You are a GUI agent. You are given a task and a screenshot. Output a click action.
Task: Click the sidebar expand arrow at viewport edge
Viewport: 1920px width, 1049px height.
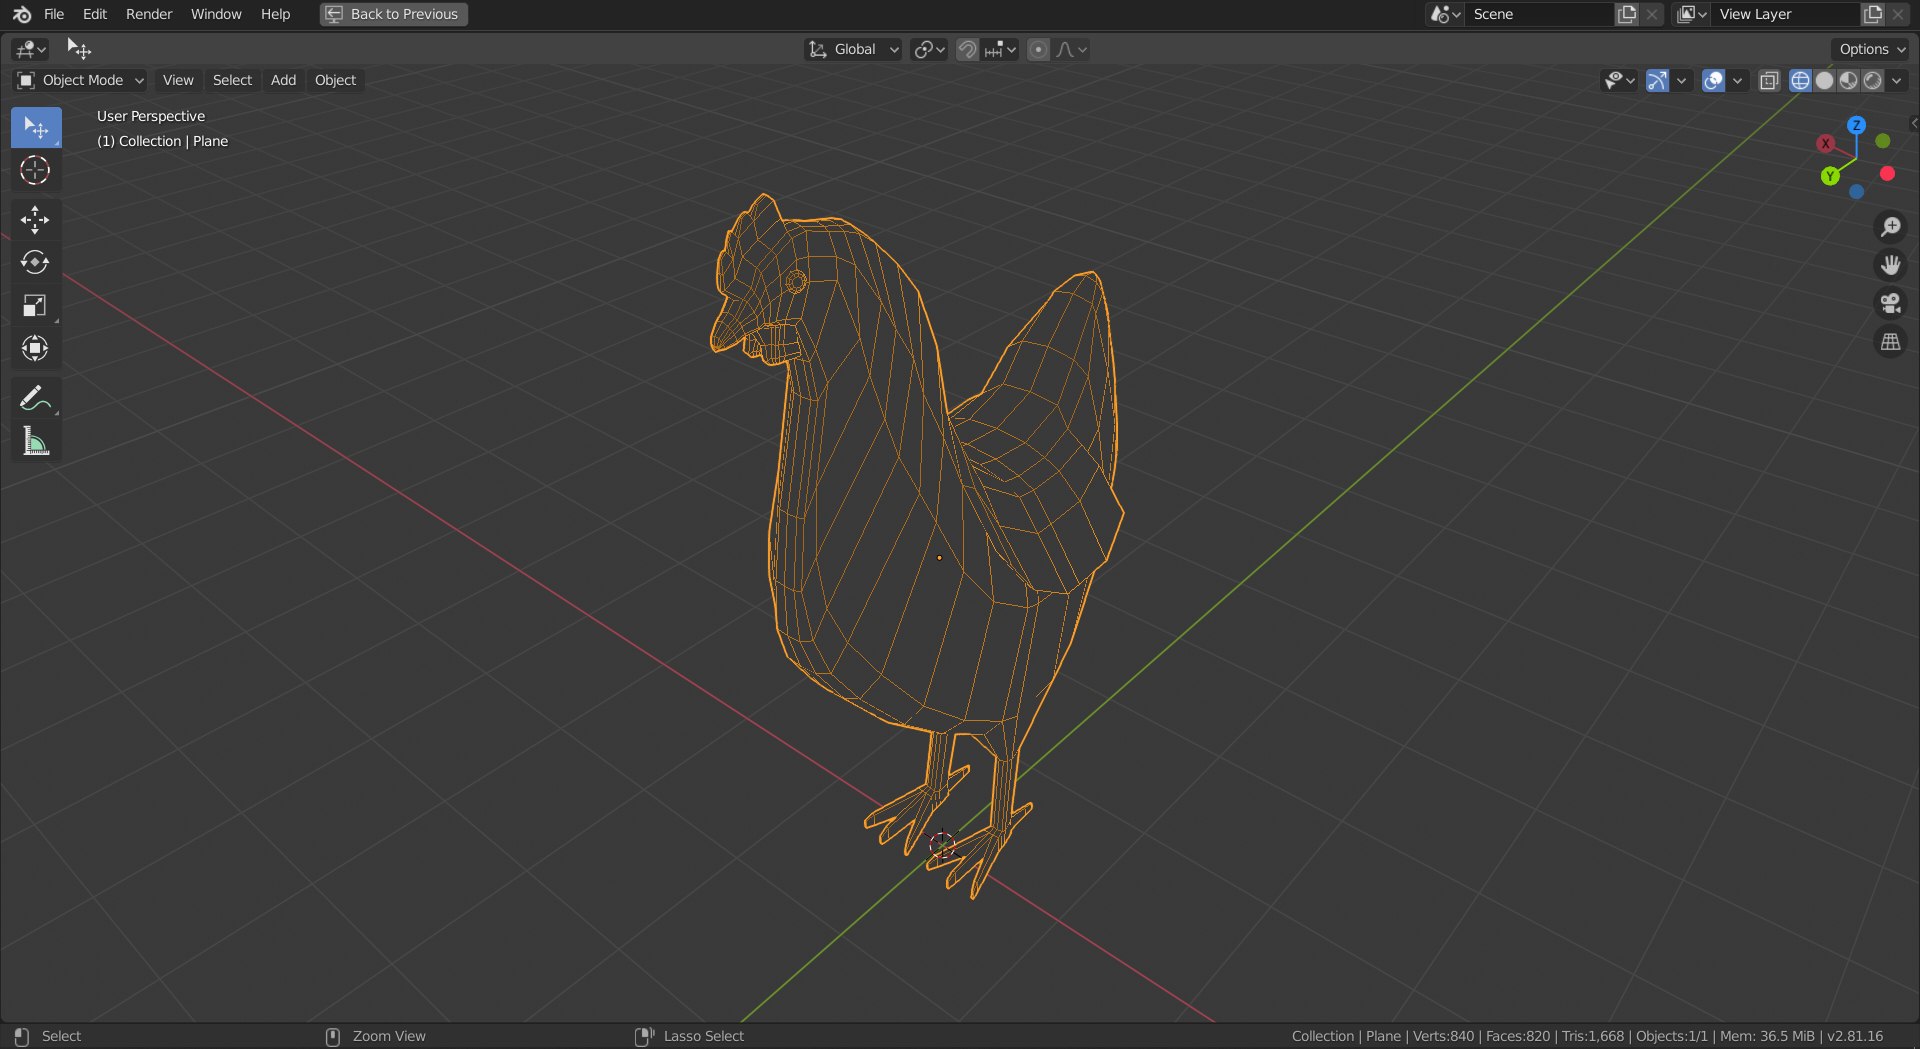1914,123
